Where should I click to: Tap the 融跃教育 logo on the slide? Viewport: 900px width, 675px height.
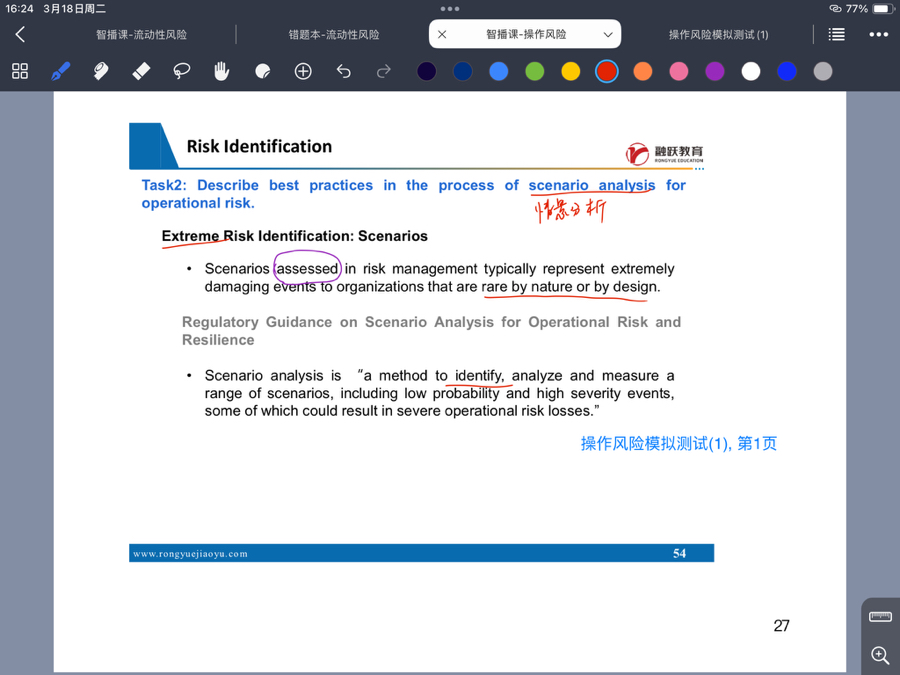(665, 153)
